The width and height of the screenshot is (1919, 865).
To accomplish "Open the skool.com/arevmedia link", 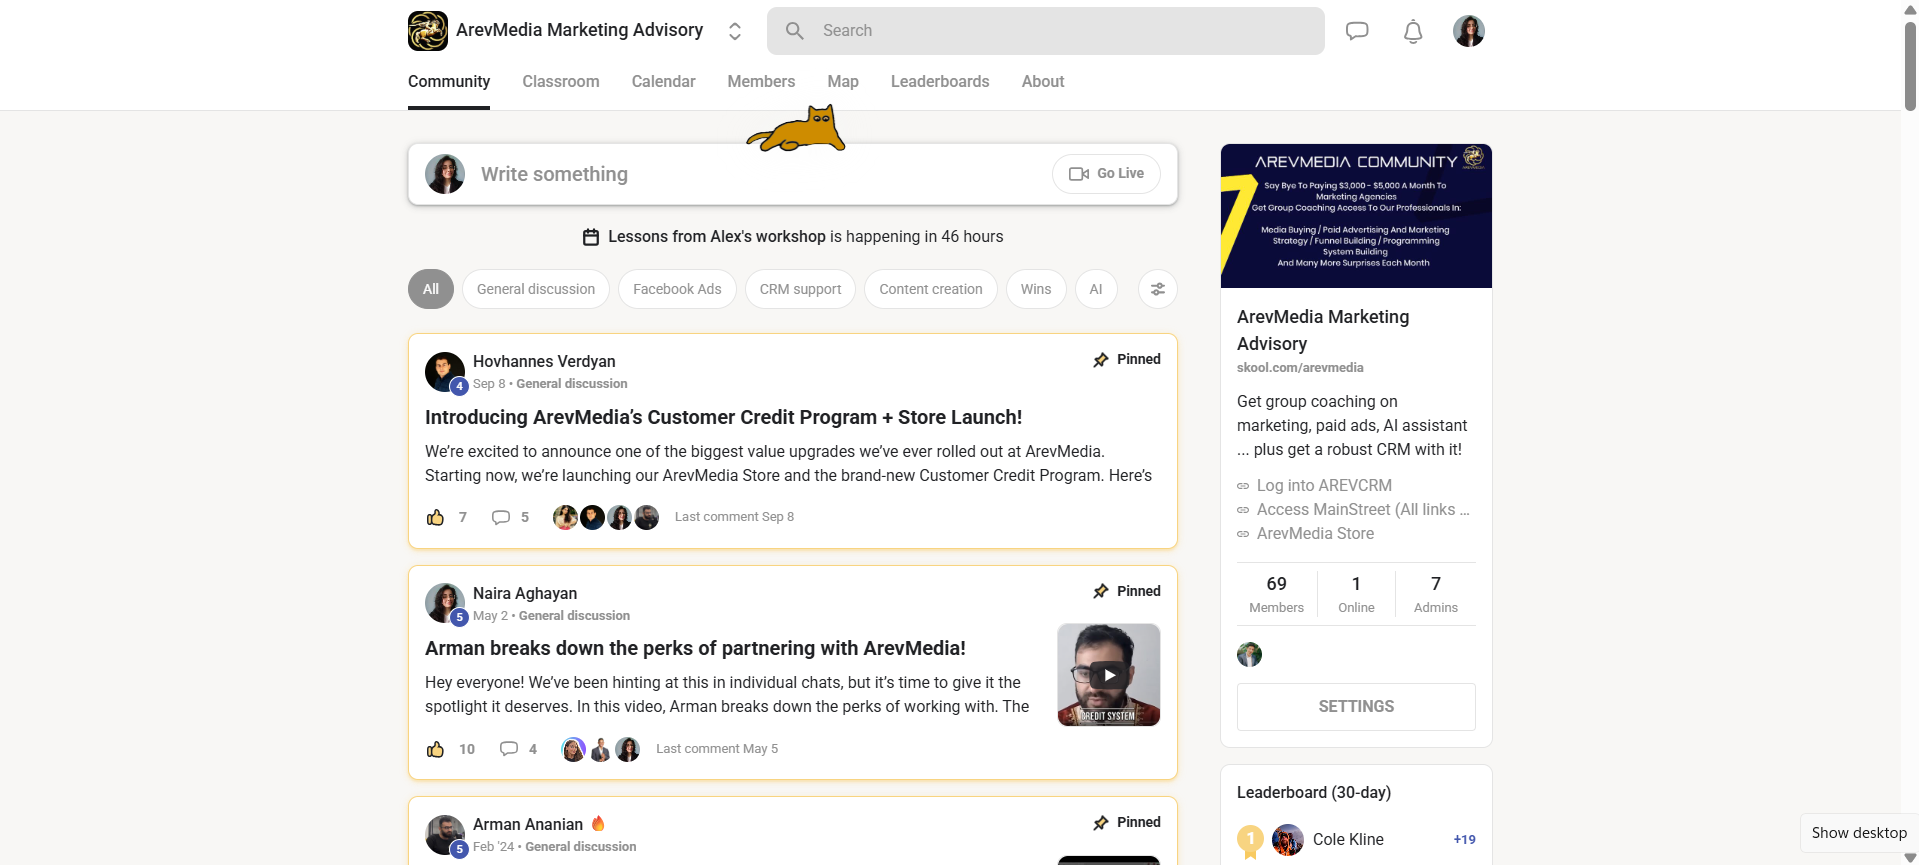I will (1300, 368).
